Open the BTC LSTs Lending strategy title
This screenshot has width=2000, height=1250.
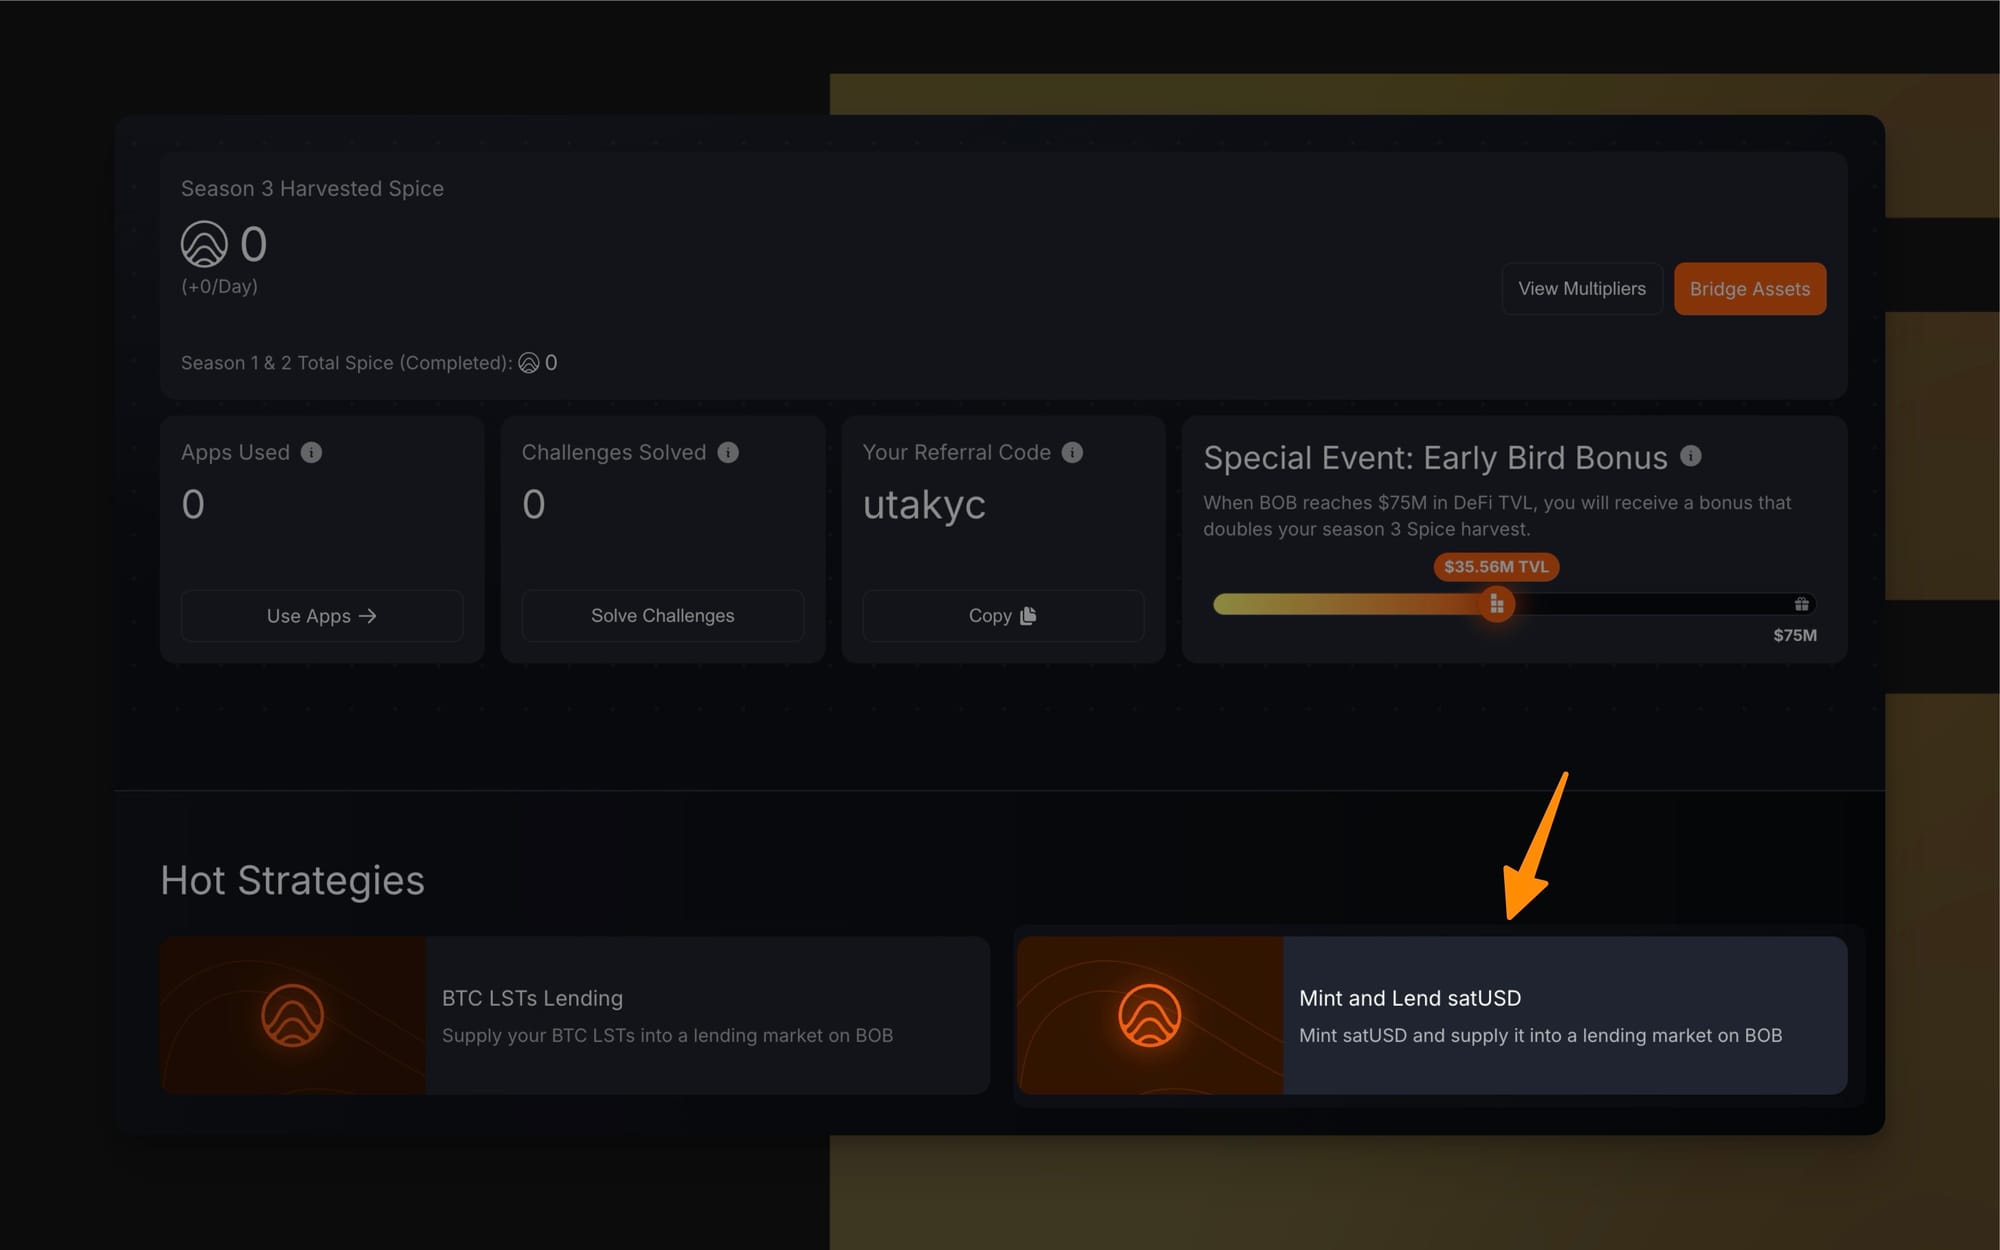(x=532, y=998)
